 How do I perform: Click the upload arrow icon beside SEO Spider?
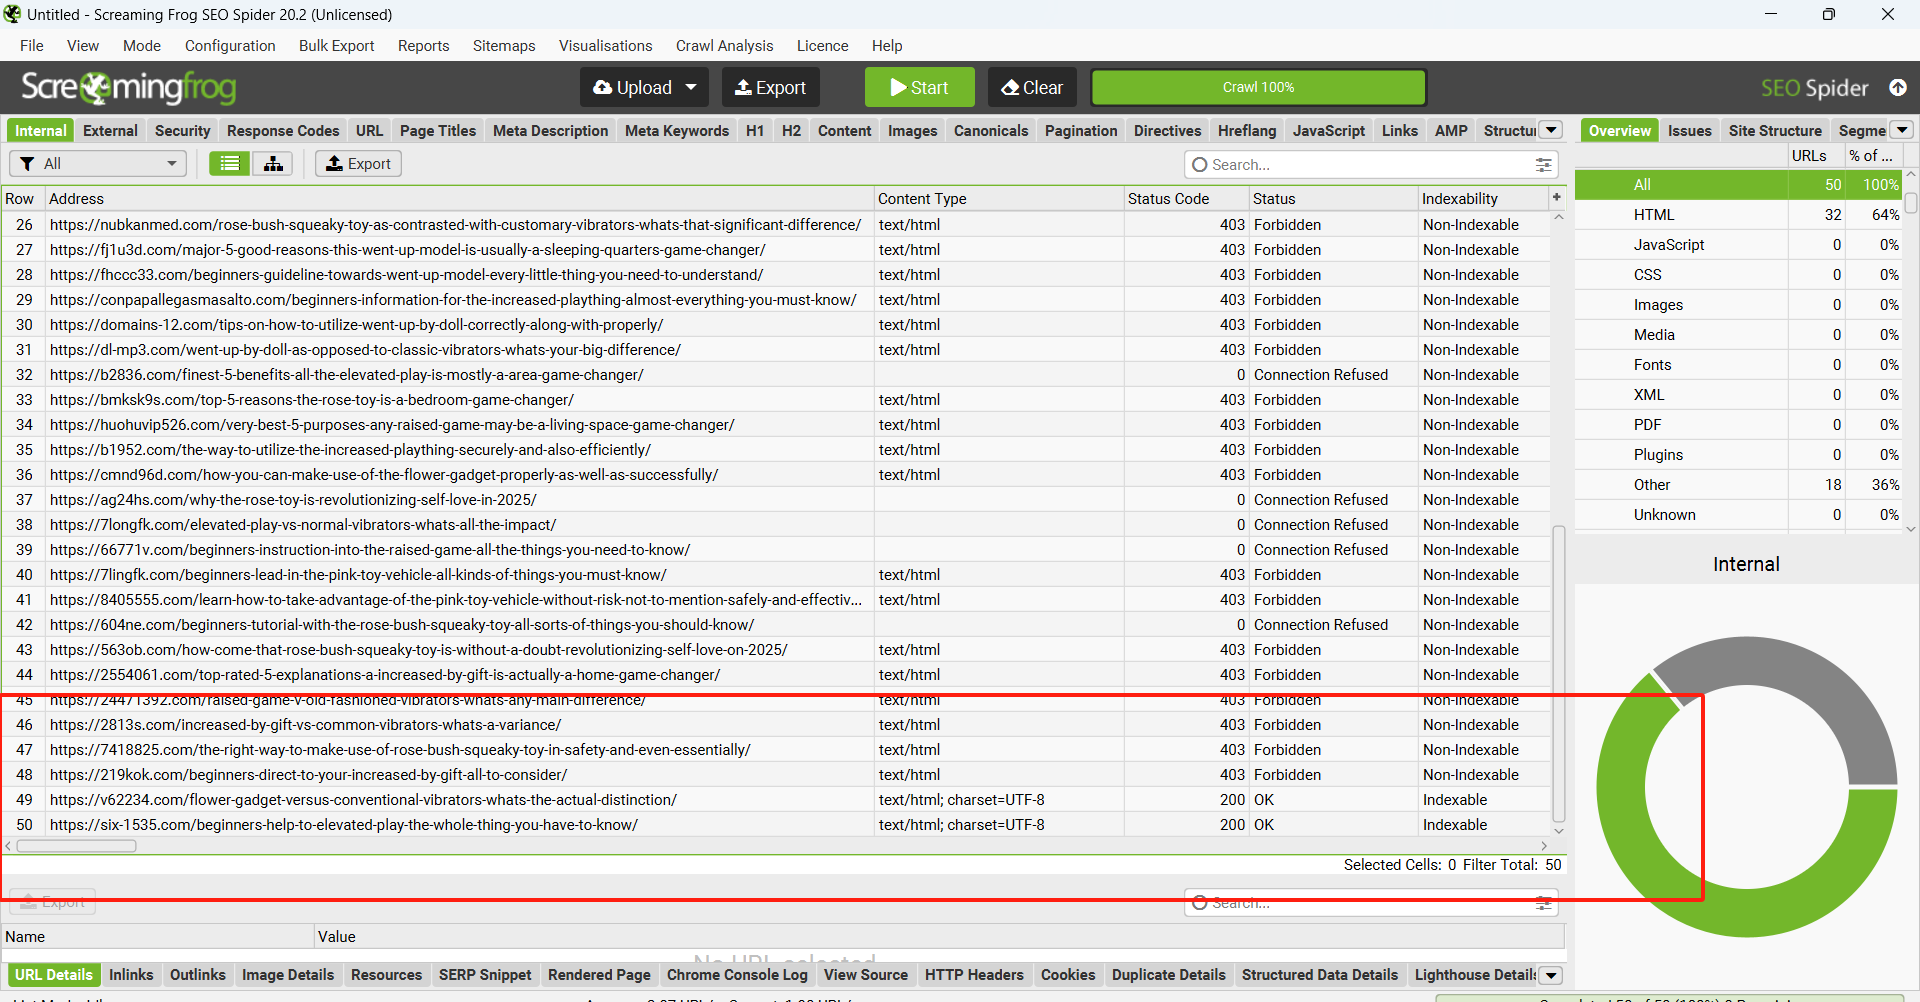[x=1897, y=88]
